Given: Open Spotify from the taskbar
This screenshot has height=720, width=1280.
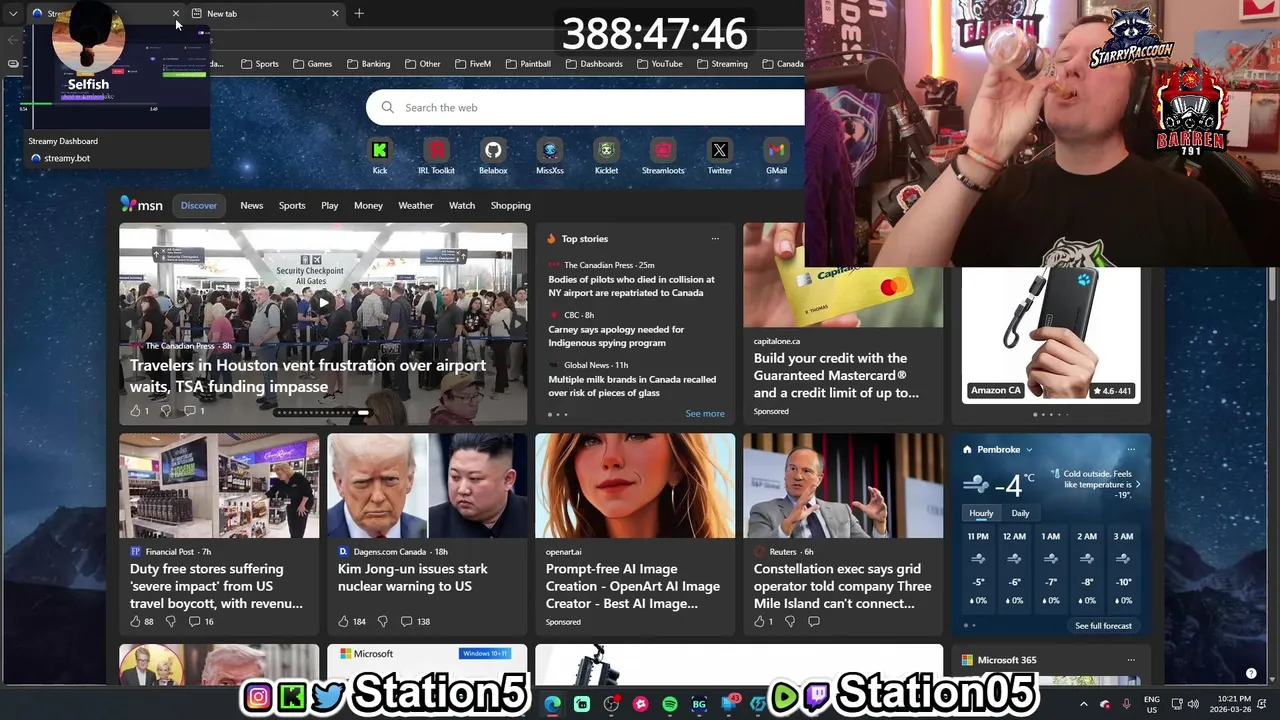Looking at the screenshot, I should pos(670,704).
